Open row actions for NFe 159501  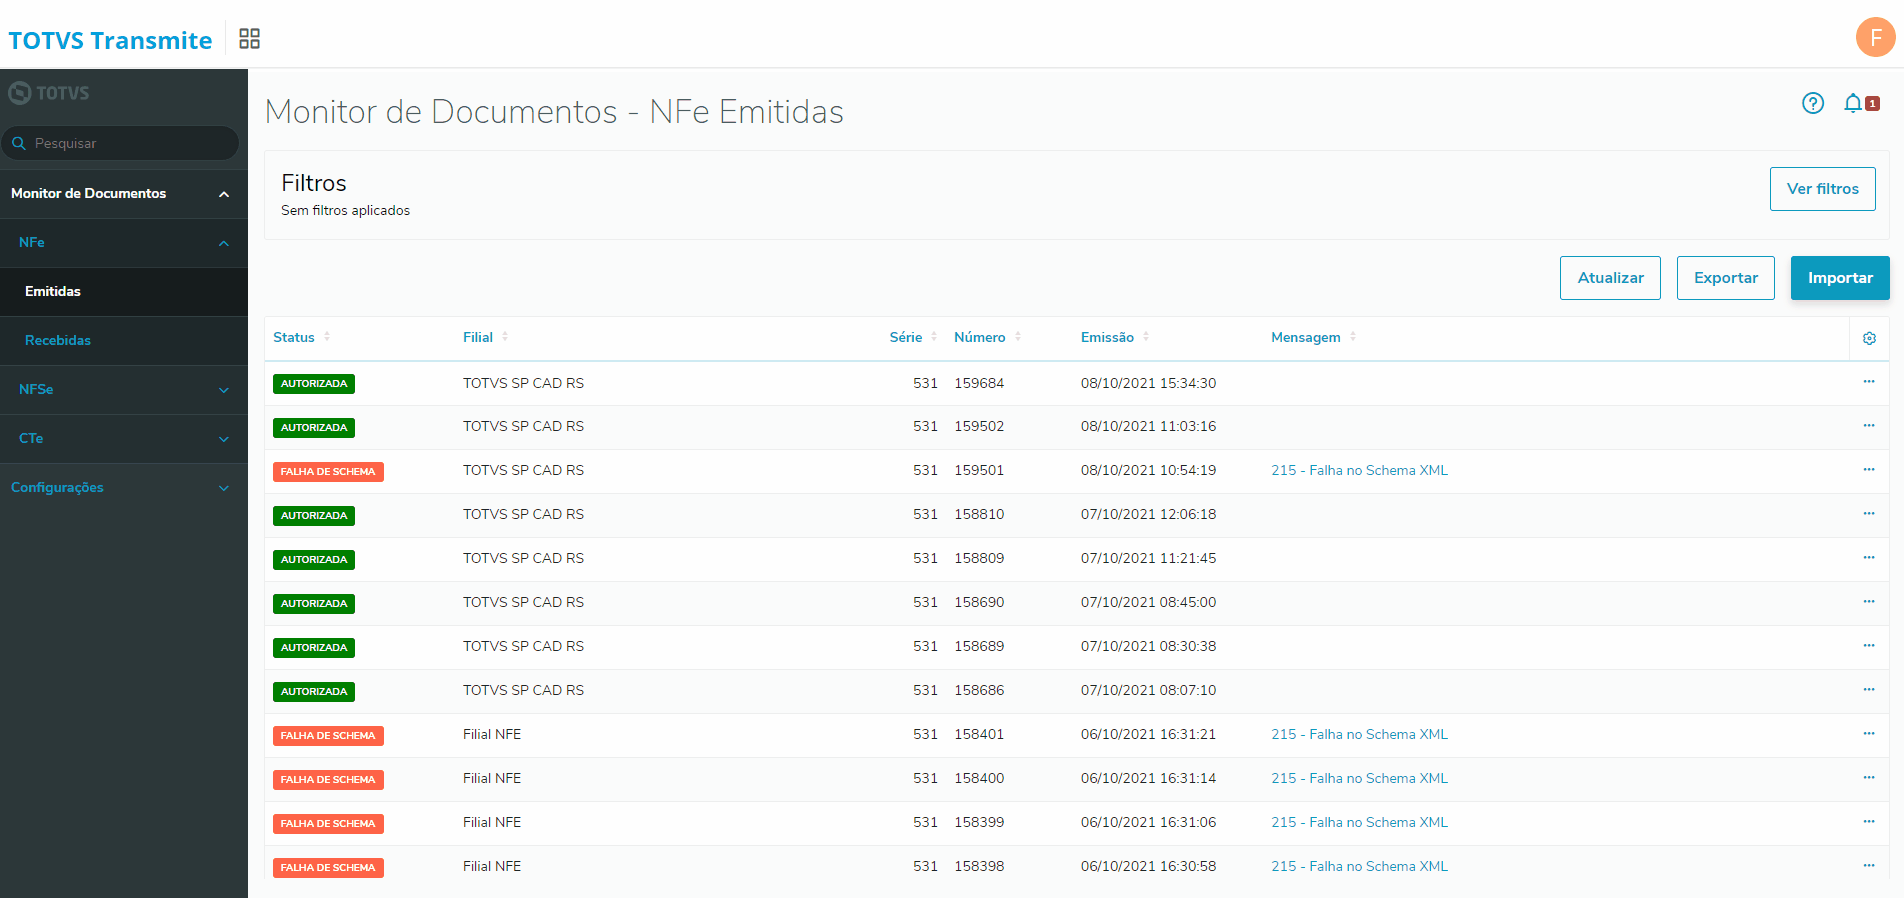click(x=1868, y=470)
